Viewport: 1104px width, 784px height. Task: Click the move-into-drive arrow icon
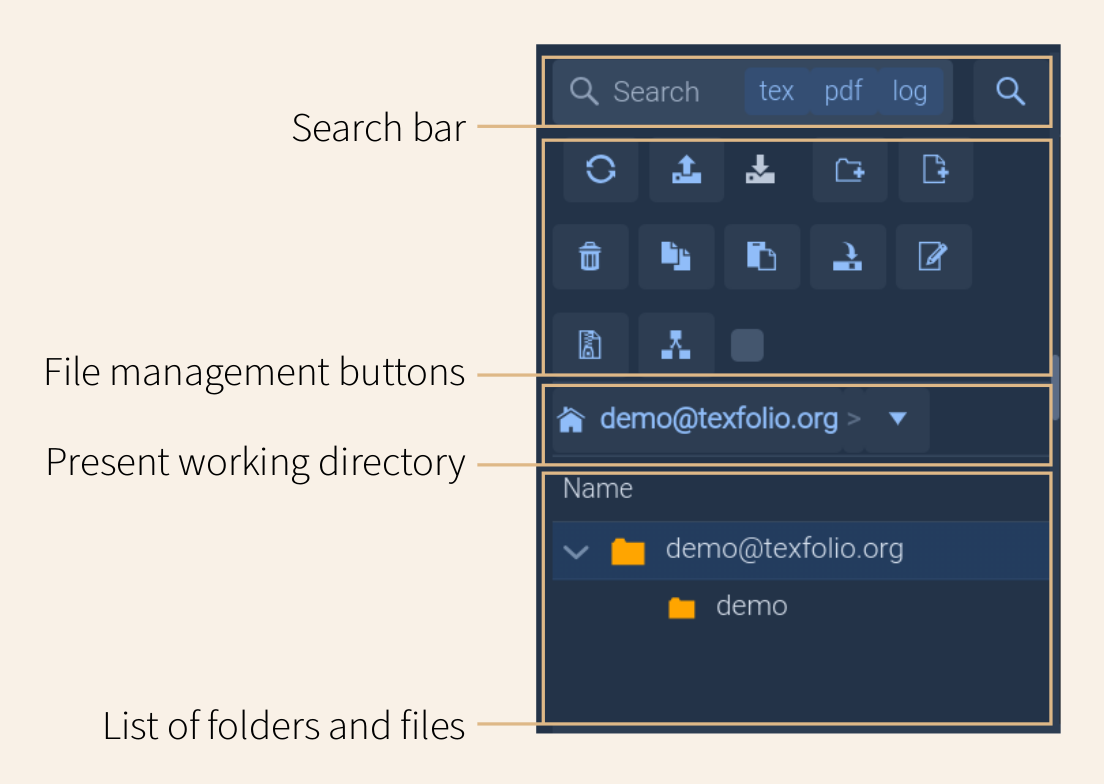[848, 257]
